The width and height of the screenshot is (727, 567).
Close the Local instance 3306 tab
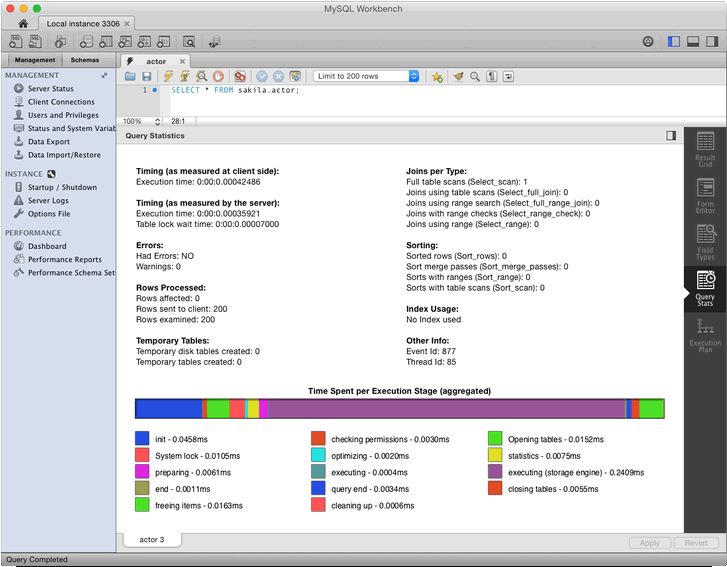127,24
